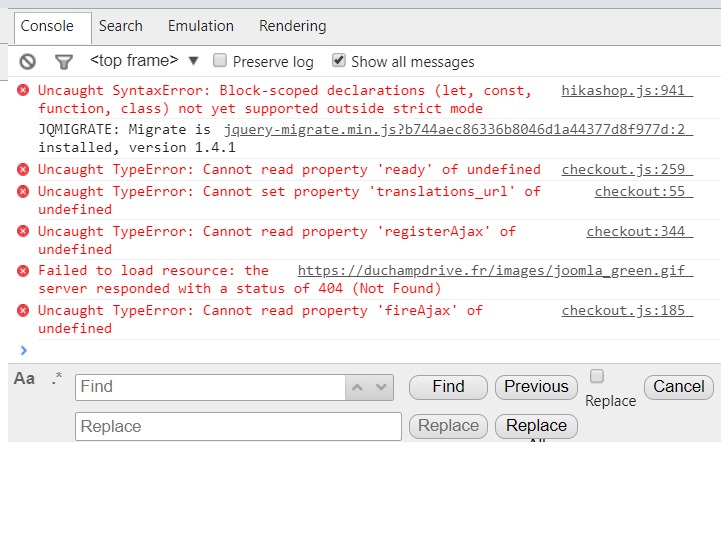Click the previous match up arrow
The height and width of the screenshot is (543, 721).
[x=357, y=387]
